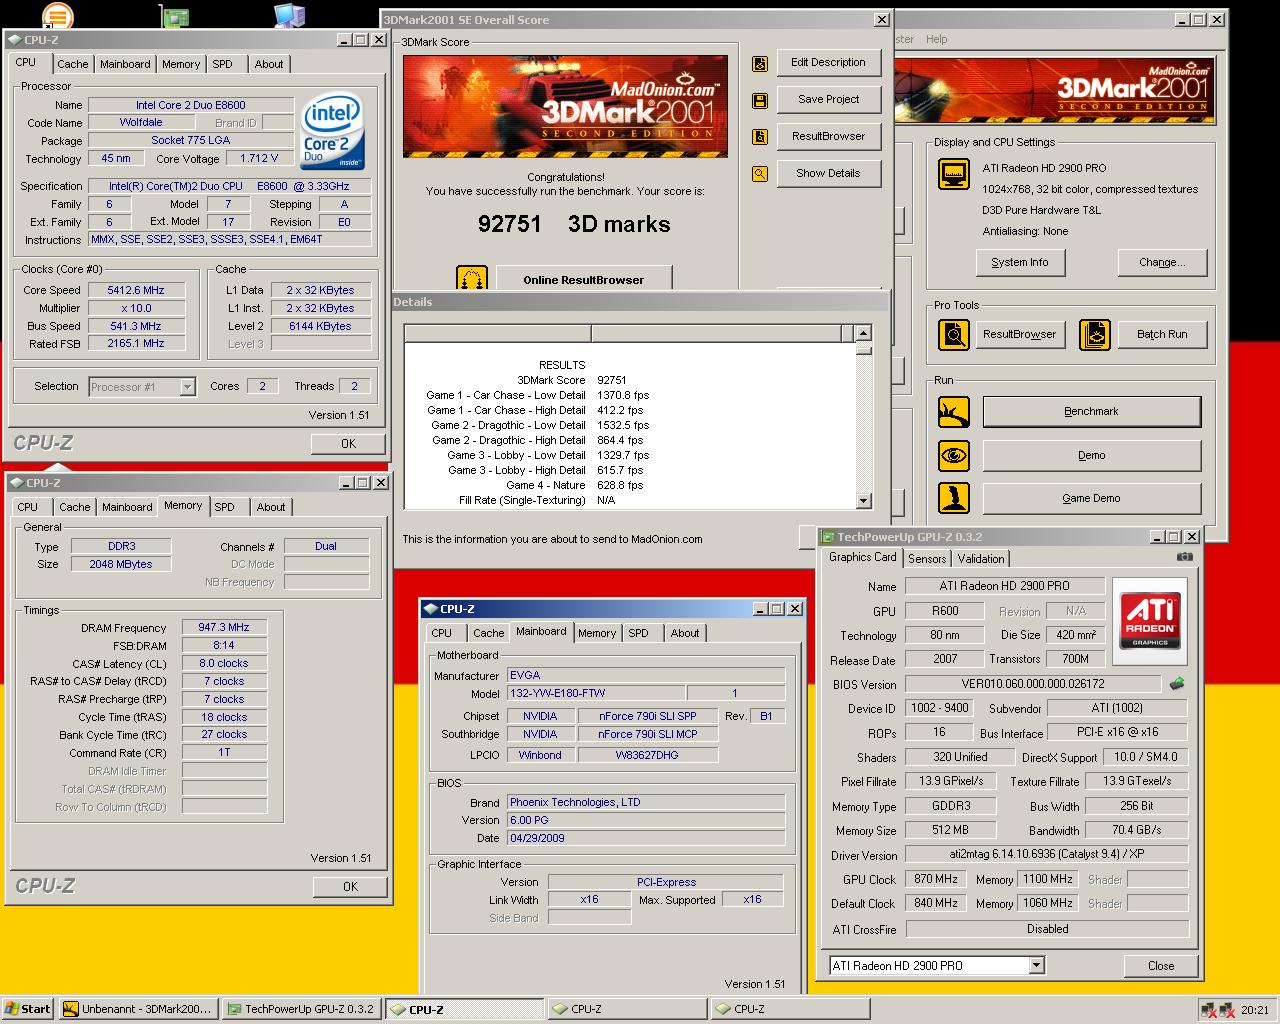1280x1024 pixels.
Task: Click the Details list scroll down arrow
Action: 863,500
